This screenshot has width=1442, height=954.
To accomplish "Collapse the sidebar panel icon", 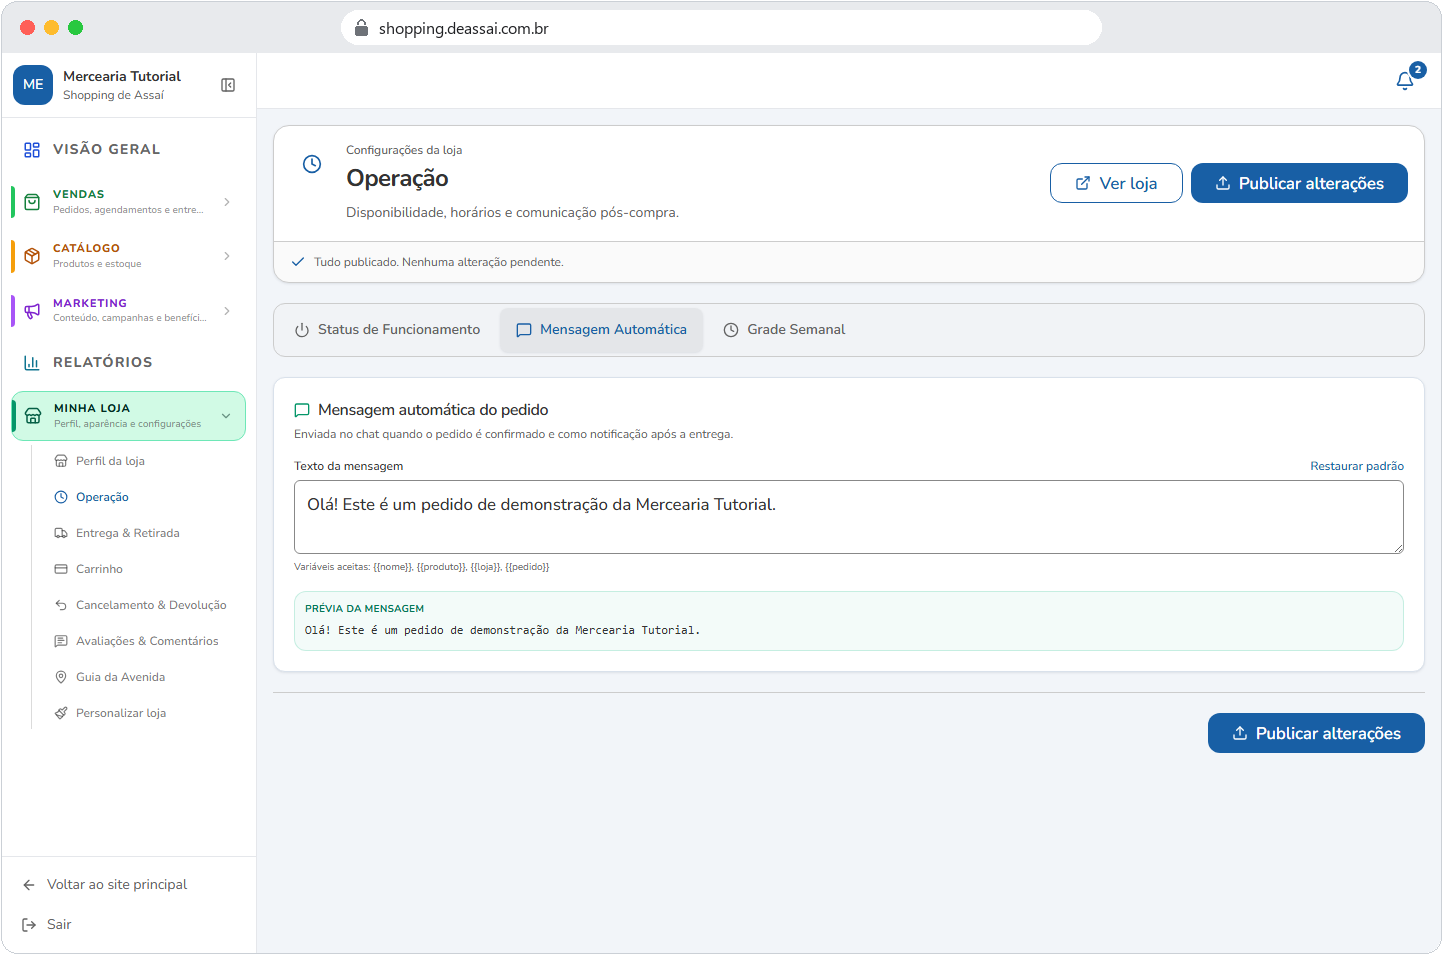I will coord(228,85).
